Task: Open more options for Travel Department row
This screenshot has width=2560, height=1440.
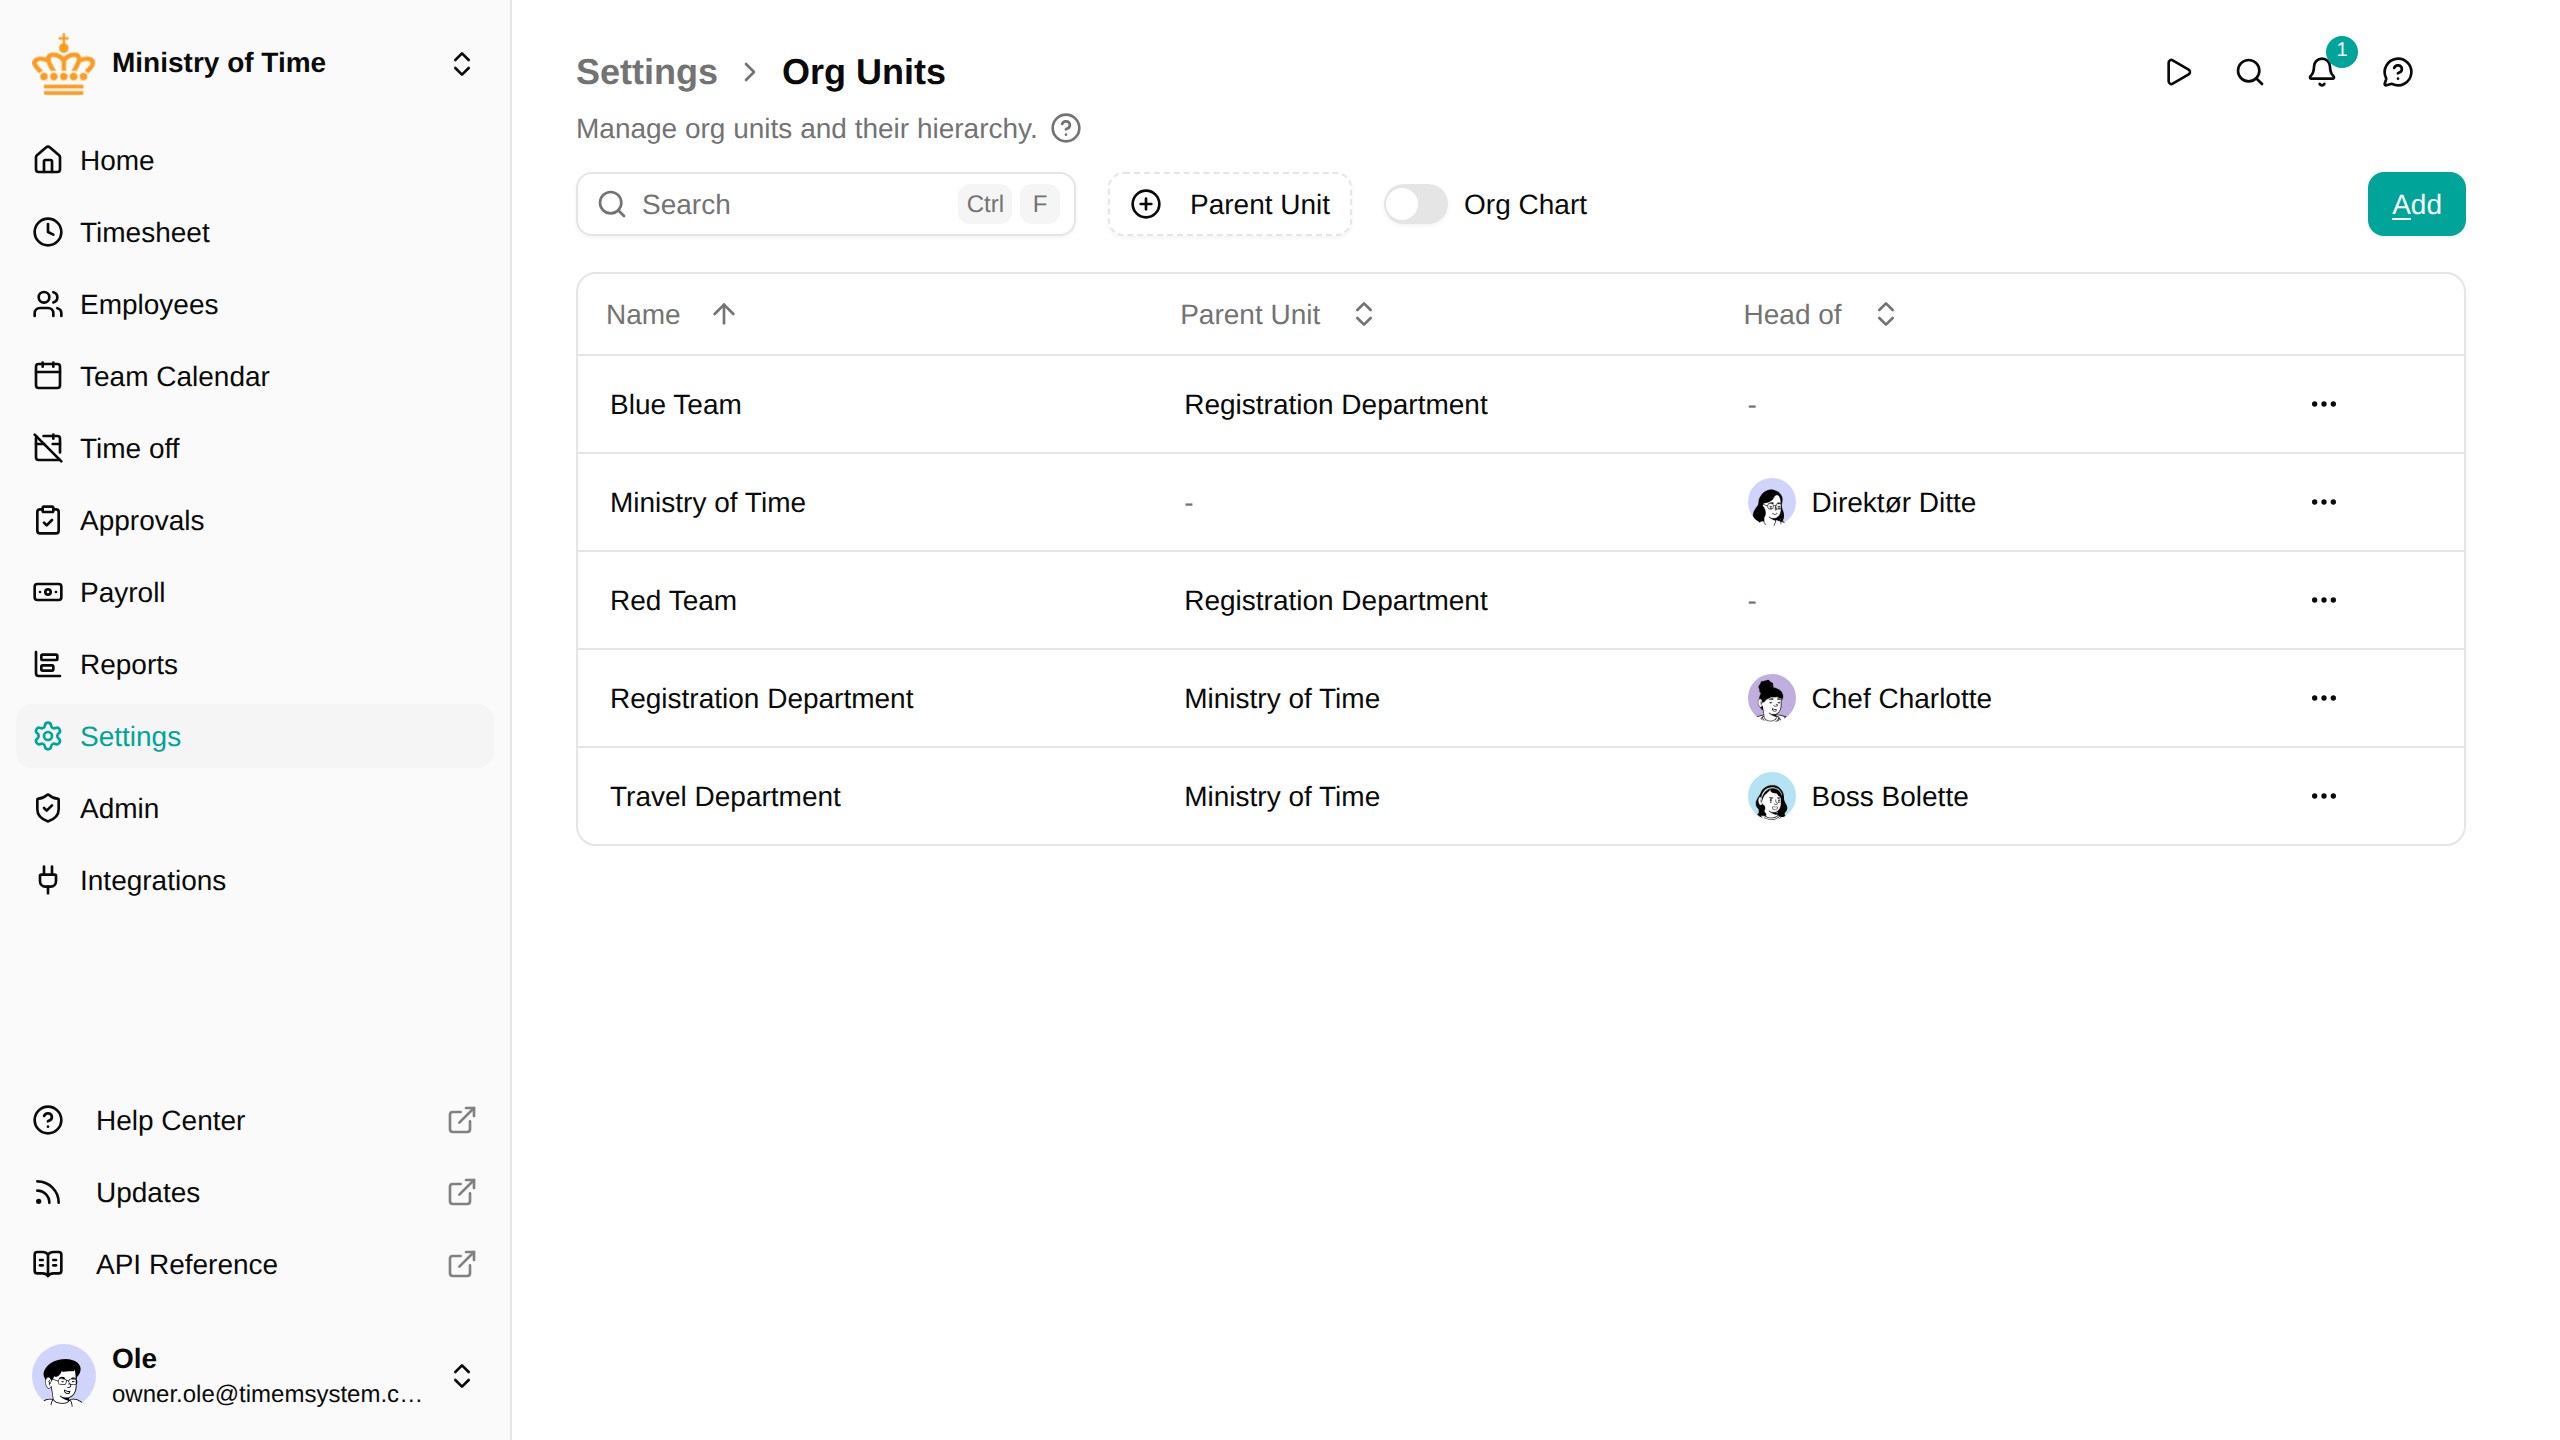Action: [2323, 796]
